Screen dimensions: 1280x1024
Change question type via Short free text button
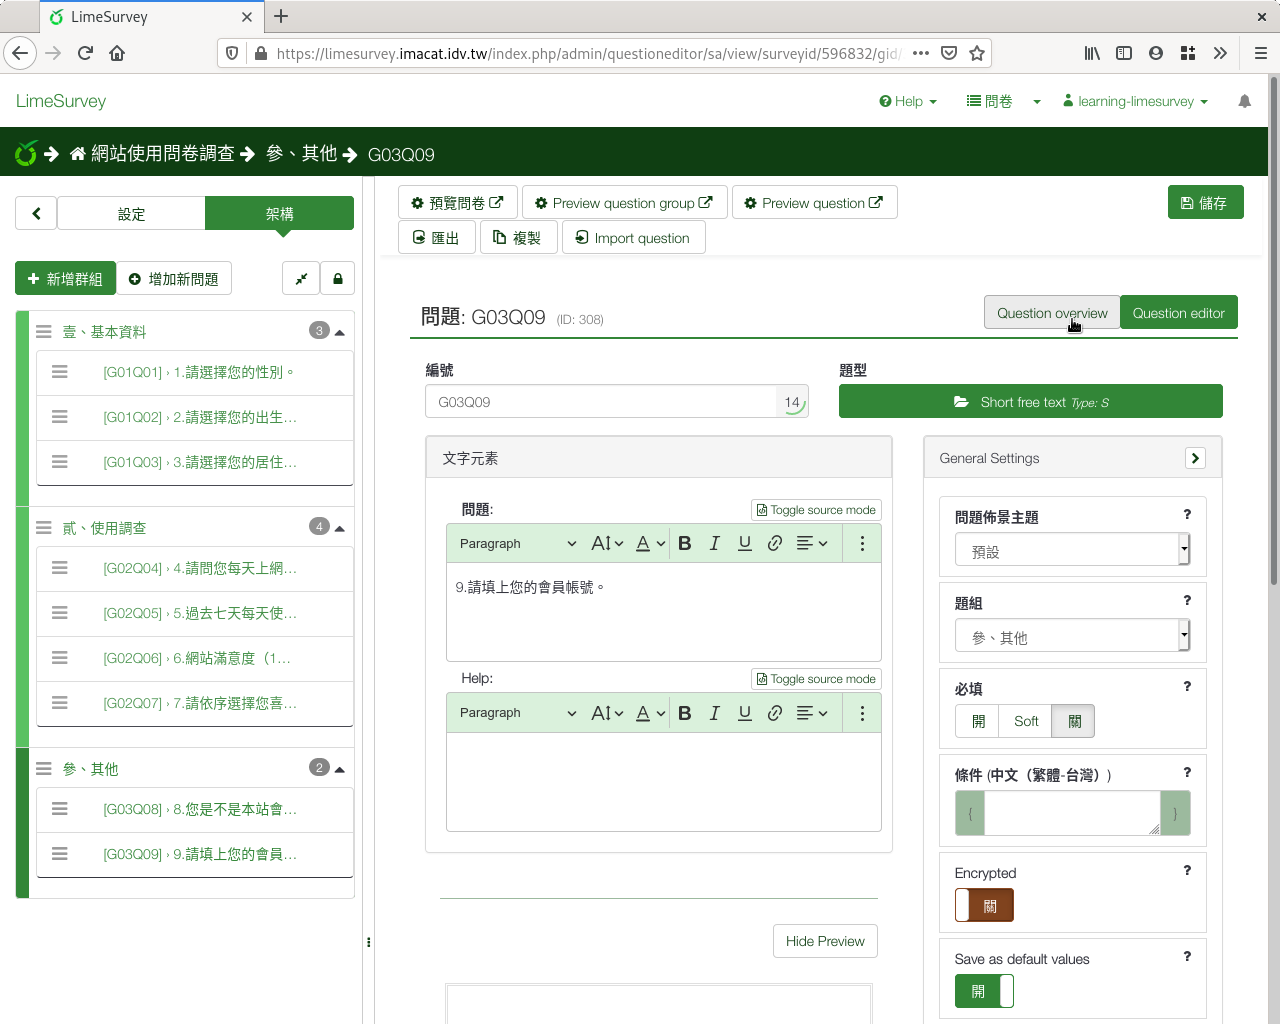(1030, 402)
